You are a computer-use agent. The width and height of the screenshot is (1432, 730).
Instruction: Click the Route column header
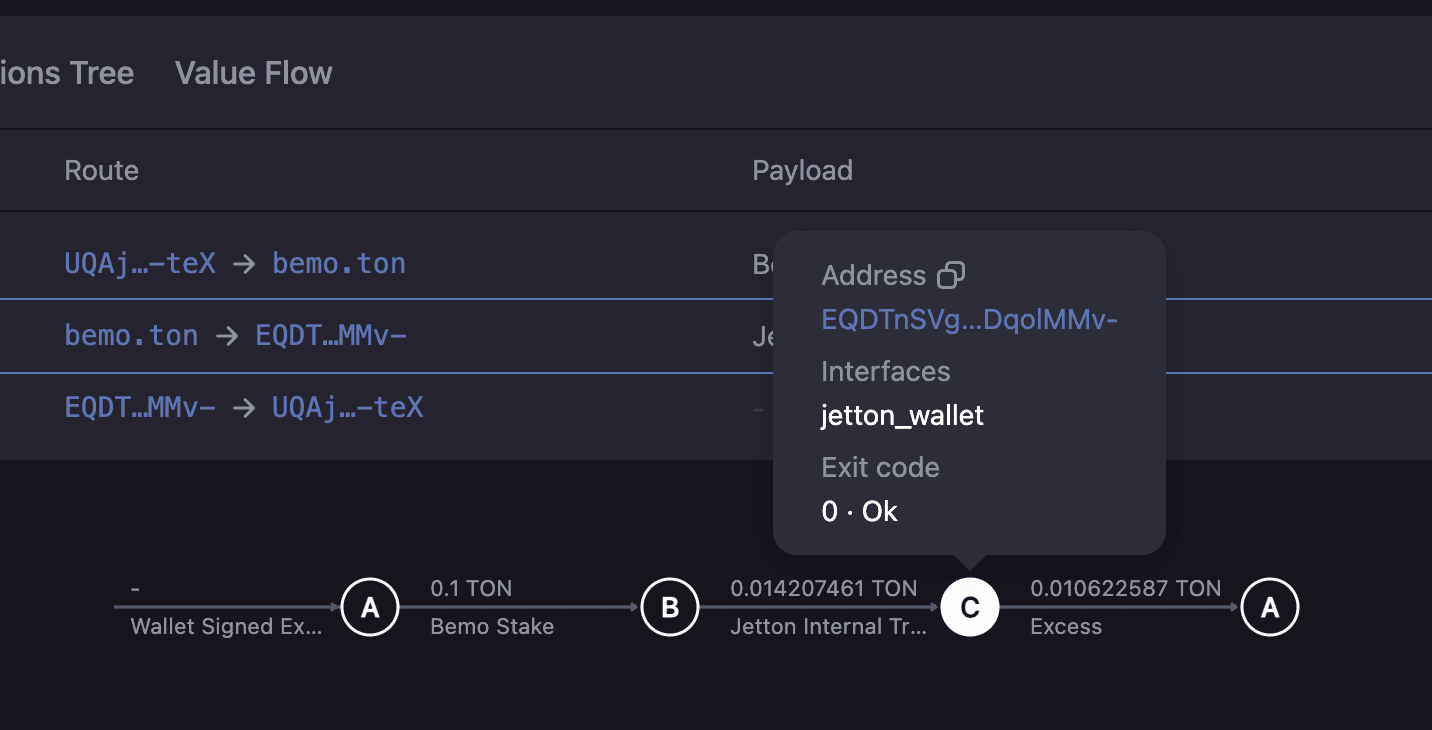click(101, 170)
